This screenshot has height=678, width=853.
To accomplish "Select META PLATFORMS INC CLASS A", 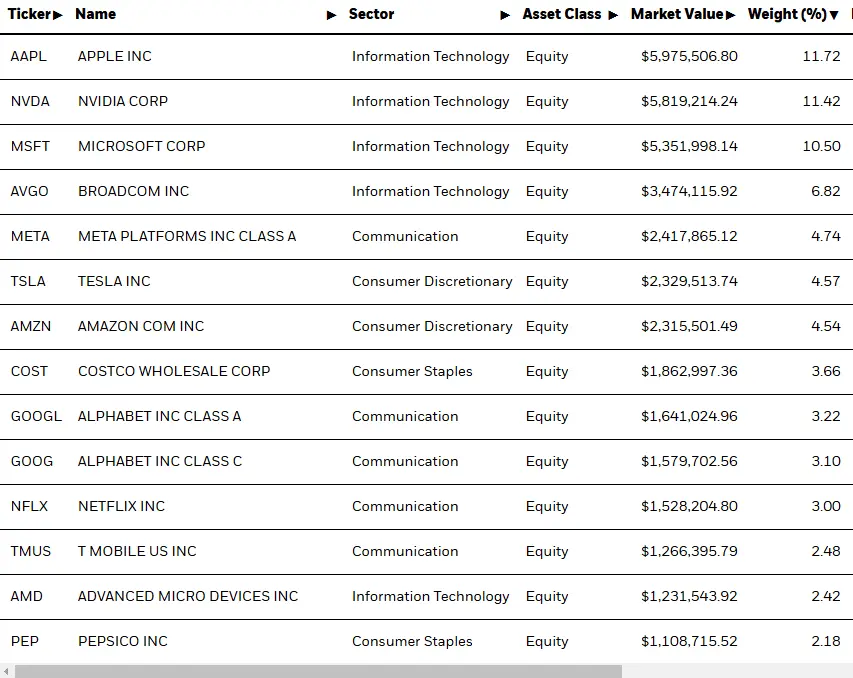I will pyautogui.click(x=187, y=236).
